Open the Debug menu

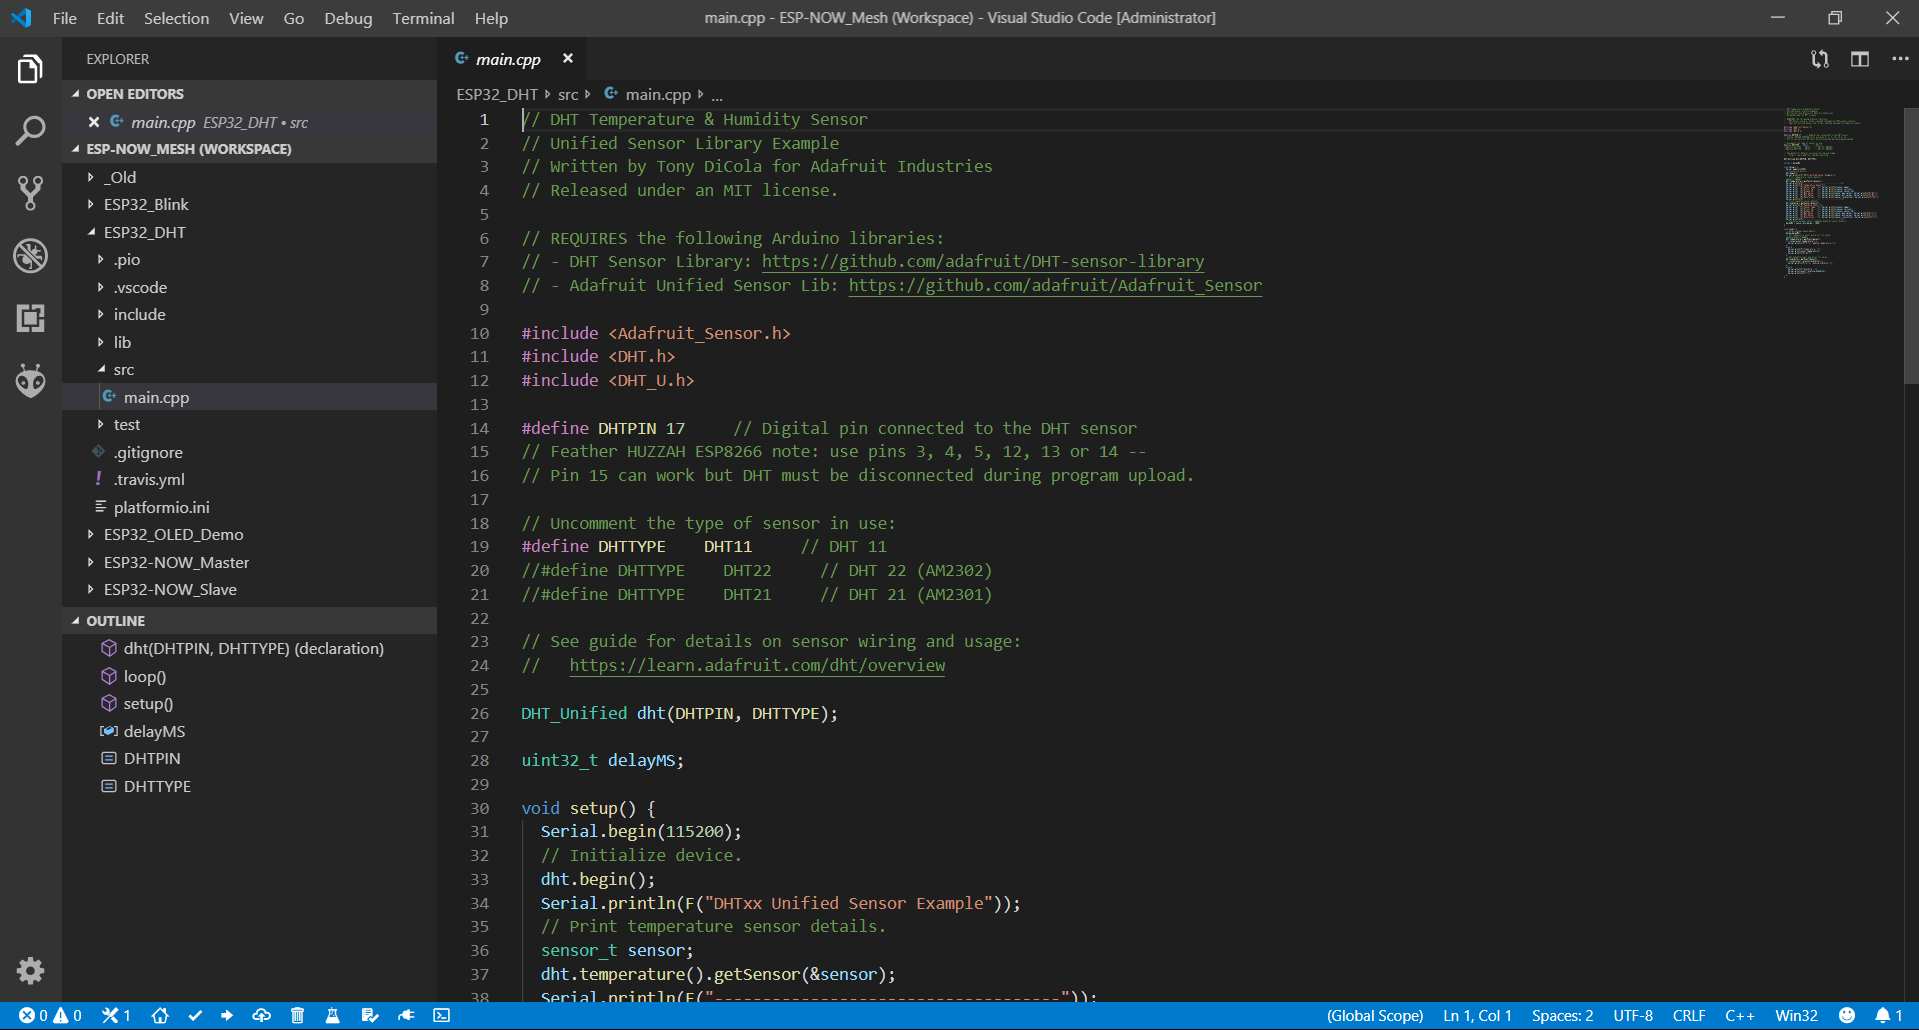pyautogui.click(x=347, y=18)
